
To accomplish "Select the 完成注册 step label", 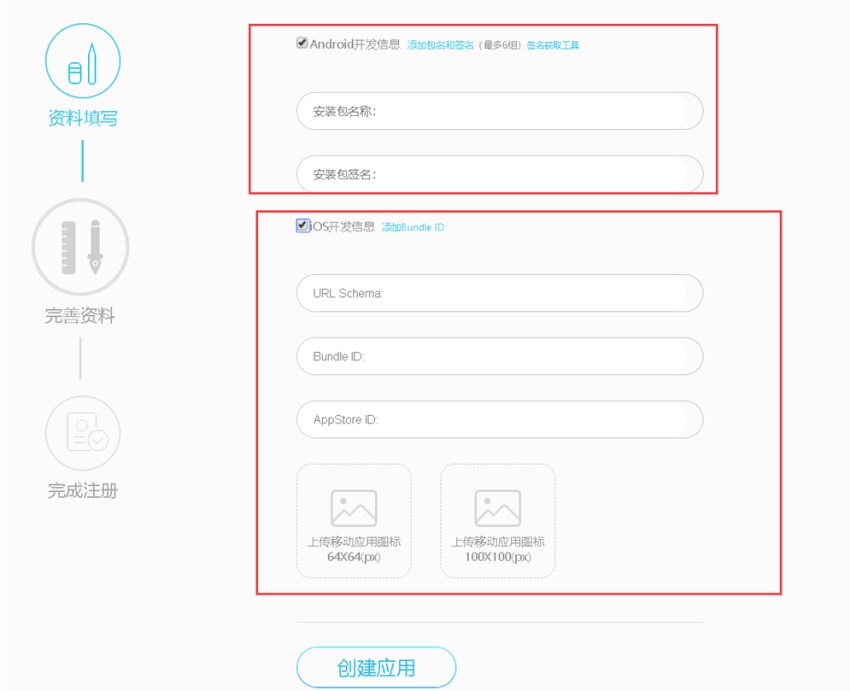I will (x=83, y=490).
